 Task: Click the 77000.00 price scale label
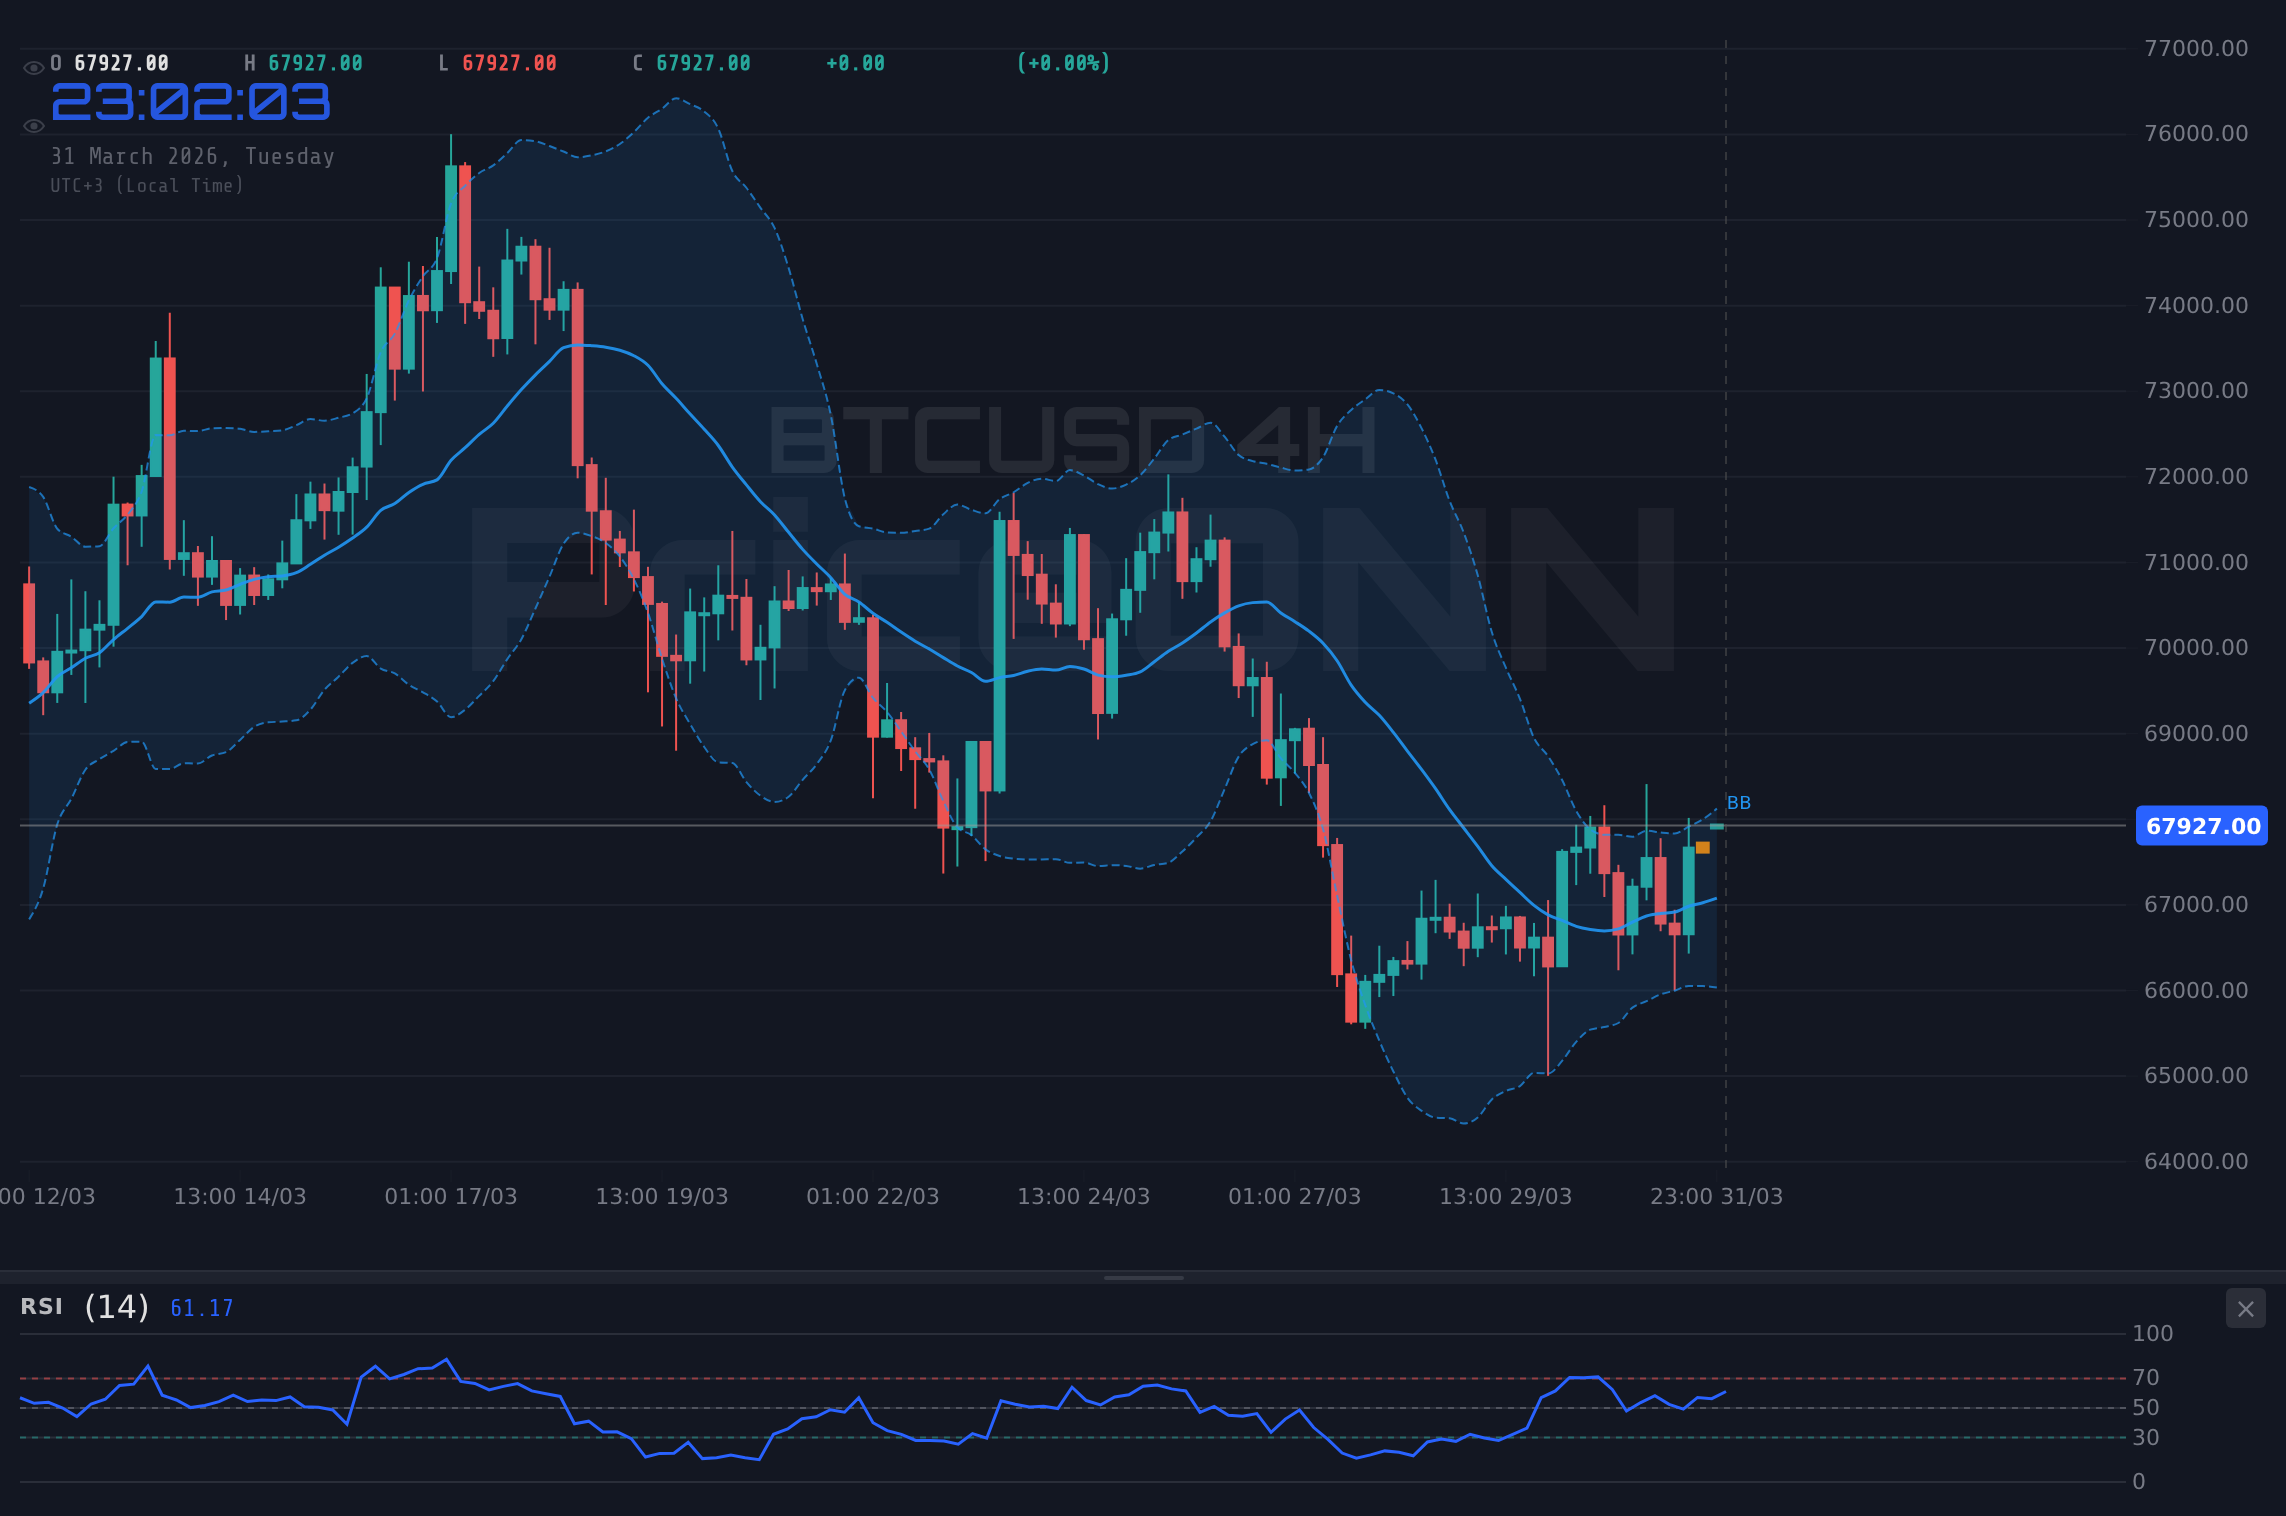(2196, 47)
